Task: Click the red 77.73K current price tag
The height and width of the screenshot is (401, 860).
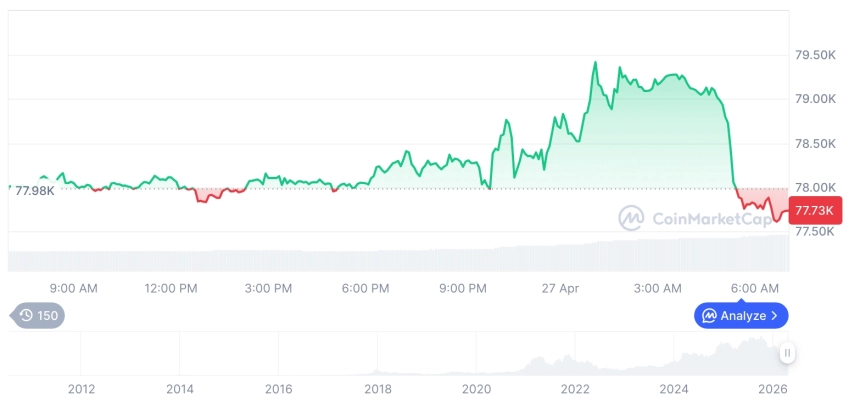Action: 816,210
